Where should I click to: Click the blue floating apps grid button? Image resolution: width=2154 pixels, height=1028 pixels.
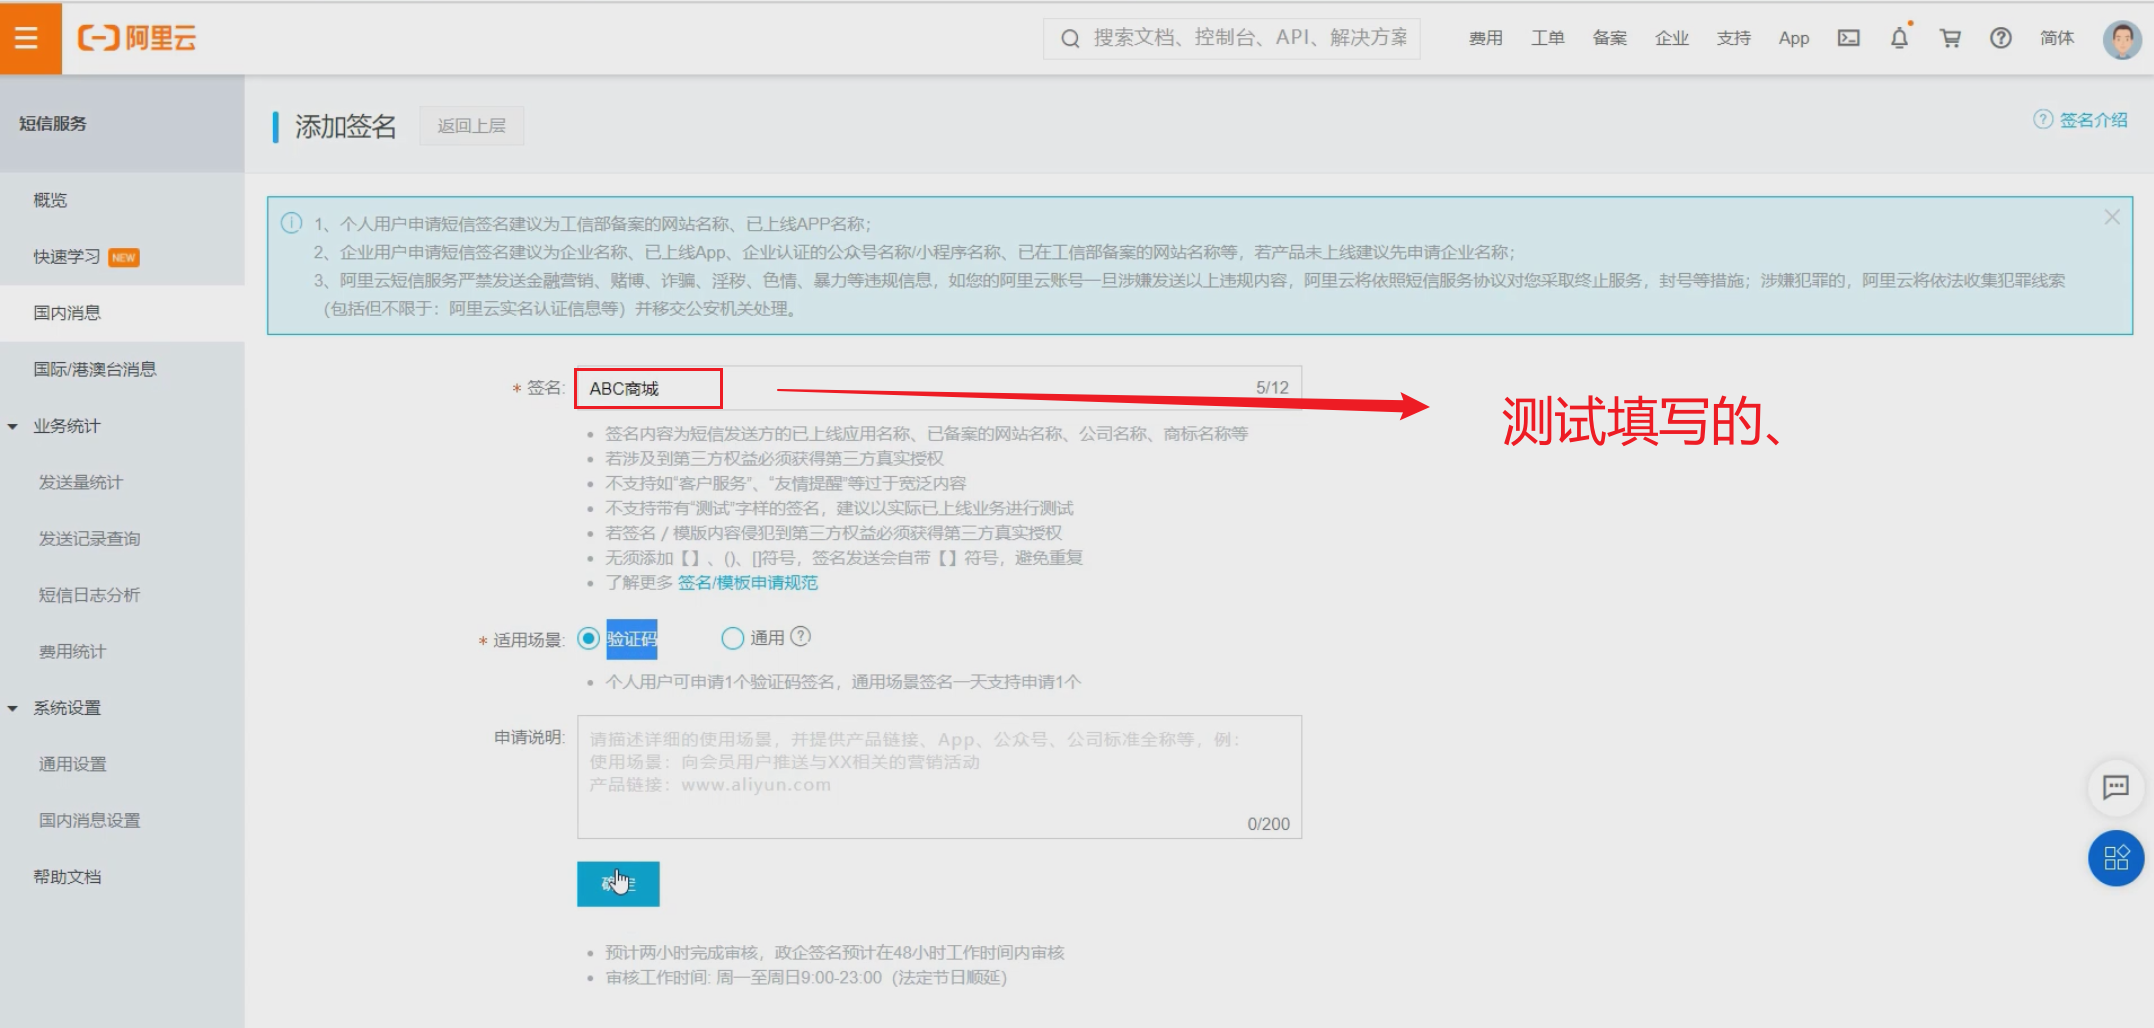(x=2115, y=858)
